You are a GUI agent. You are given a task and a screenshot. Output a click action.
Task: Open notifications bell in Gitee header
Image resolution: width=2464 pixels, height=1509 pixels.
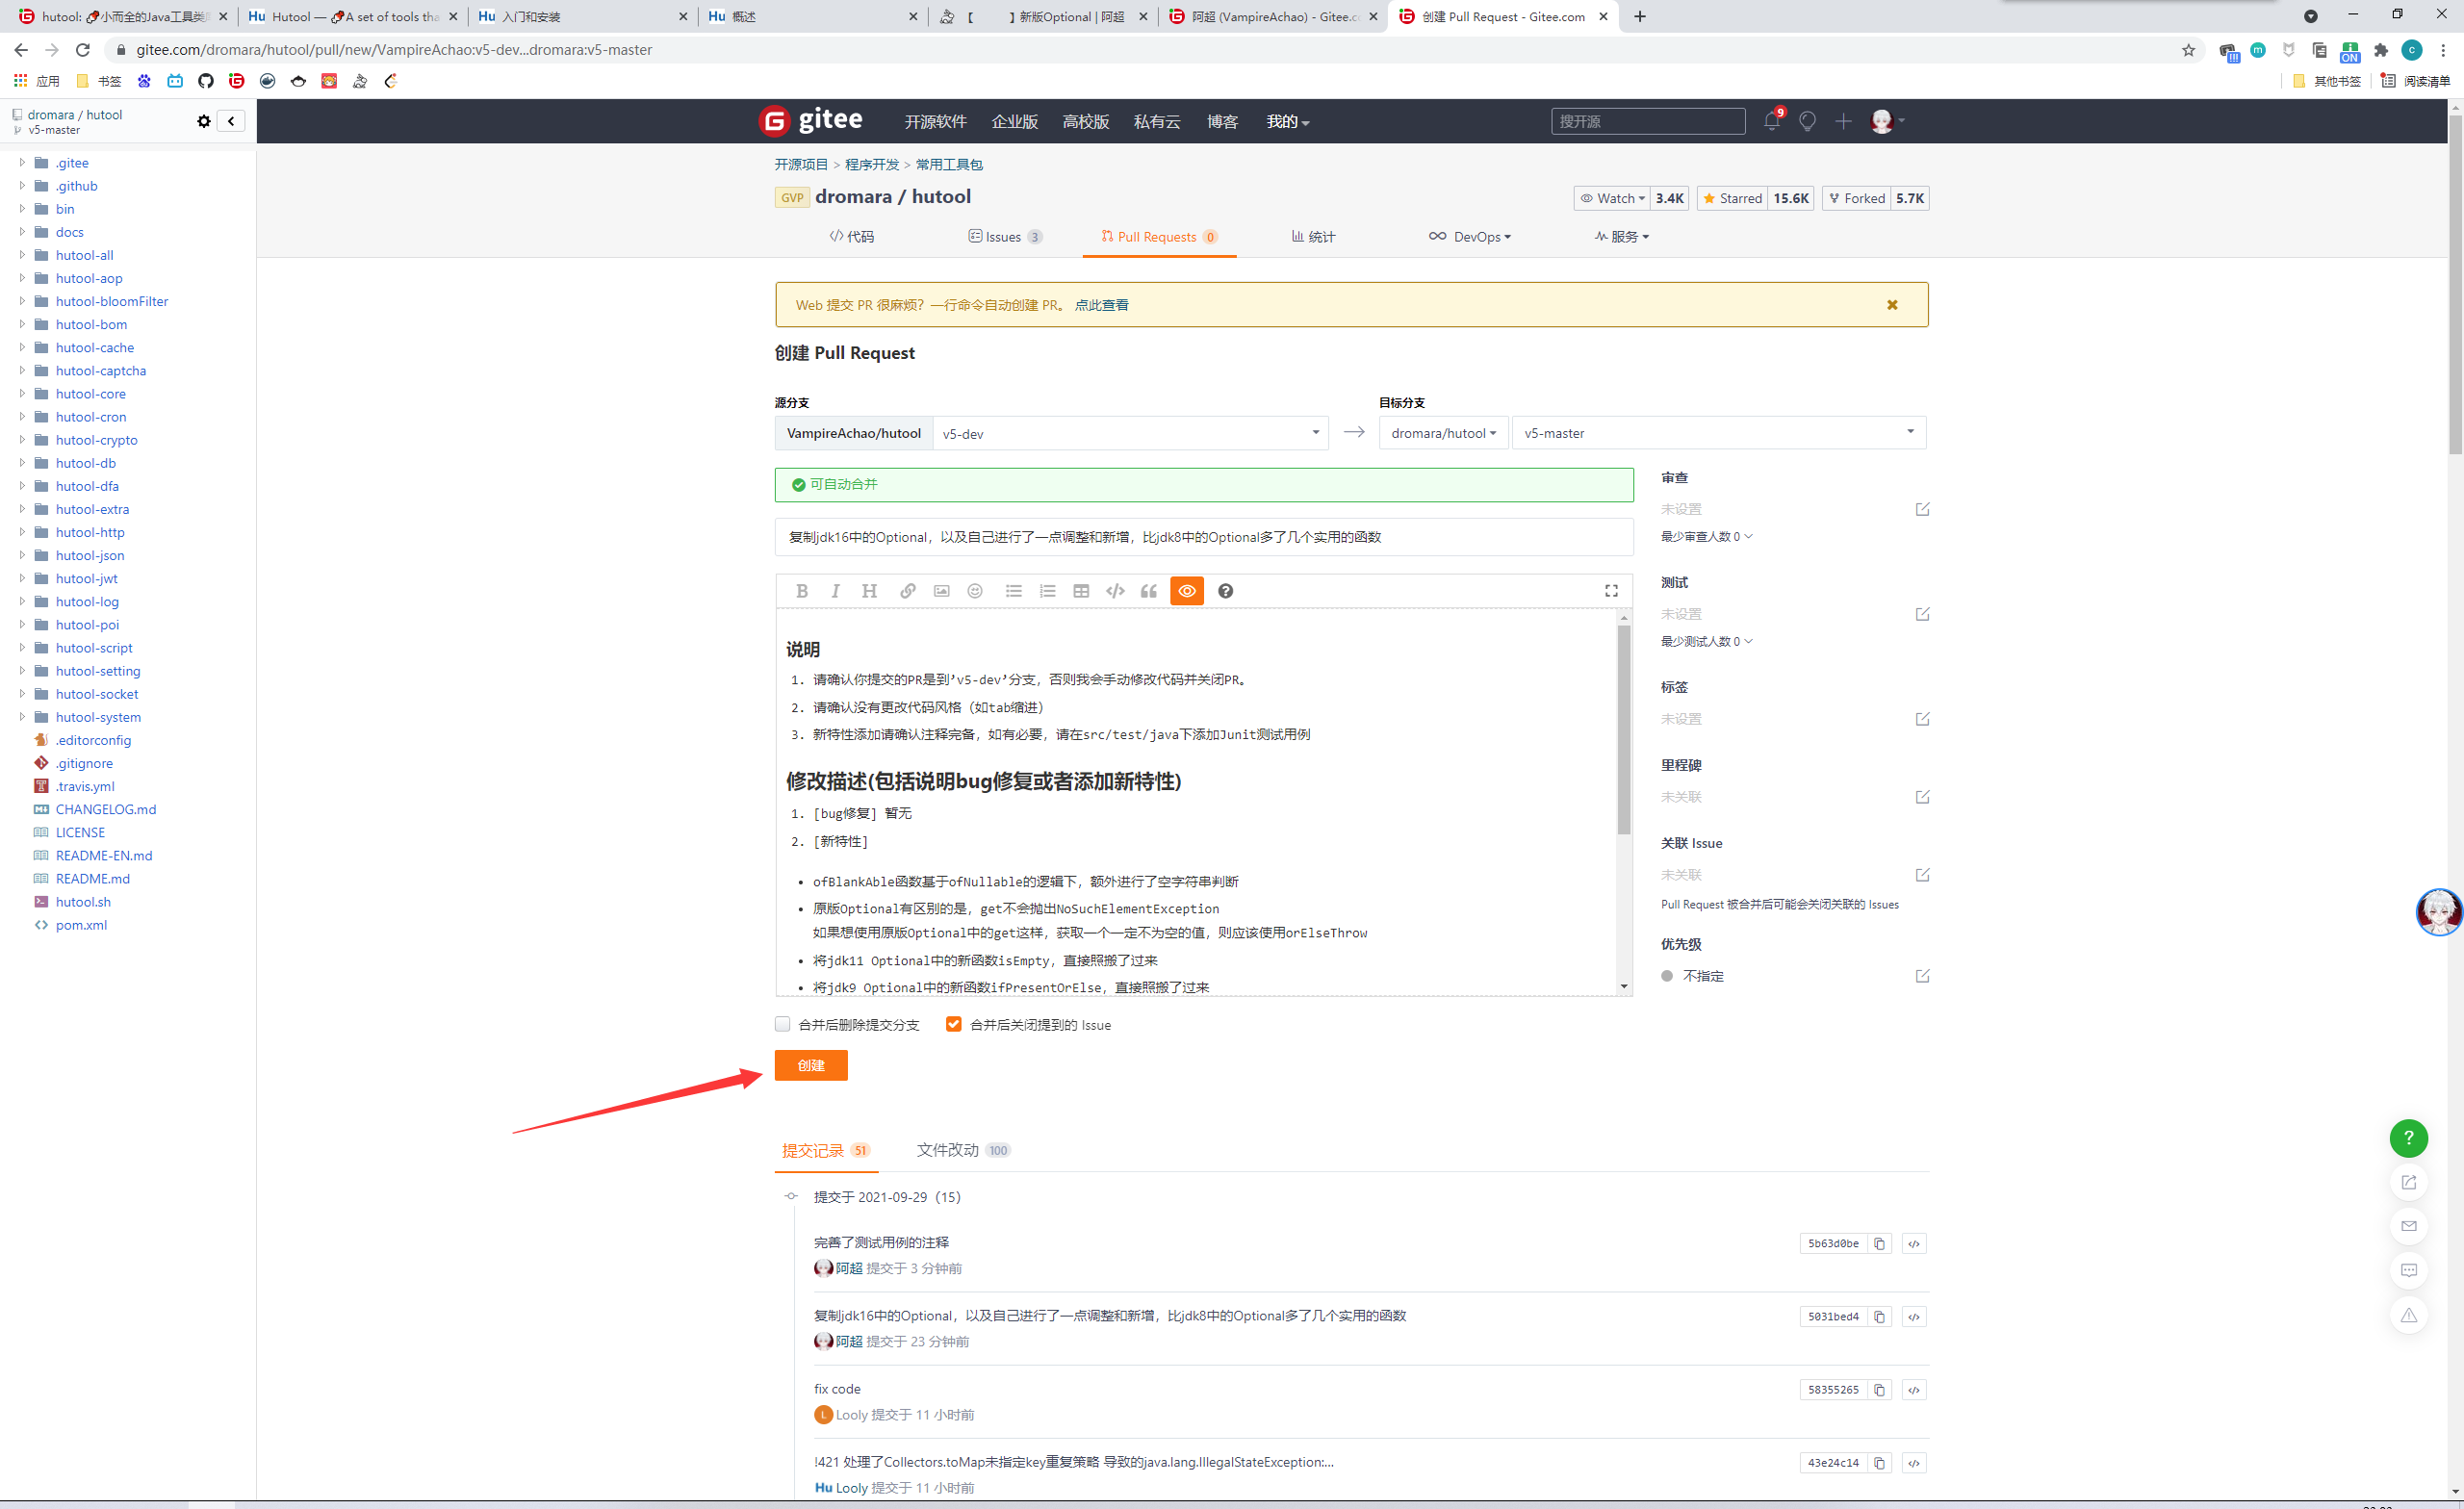pos(1771,121)
